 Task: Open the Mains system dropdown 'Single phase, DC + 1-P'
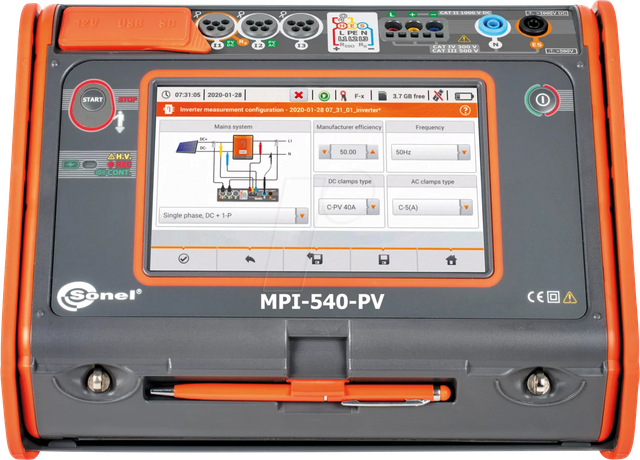tap(233, 215)
